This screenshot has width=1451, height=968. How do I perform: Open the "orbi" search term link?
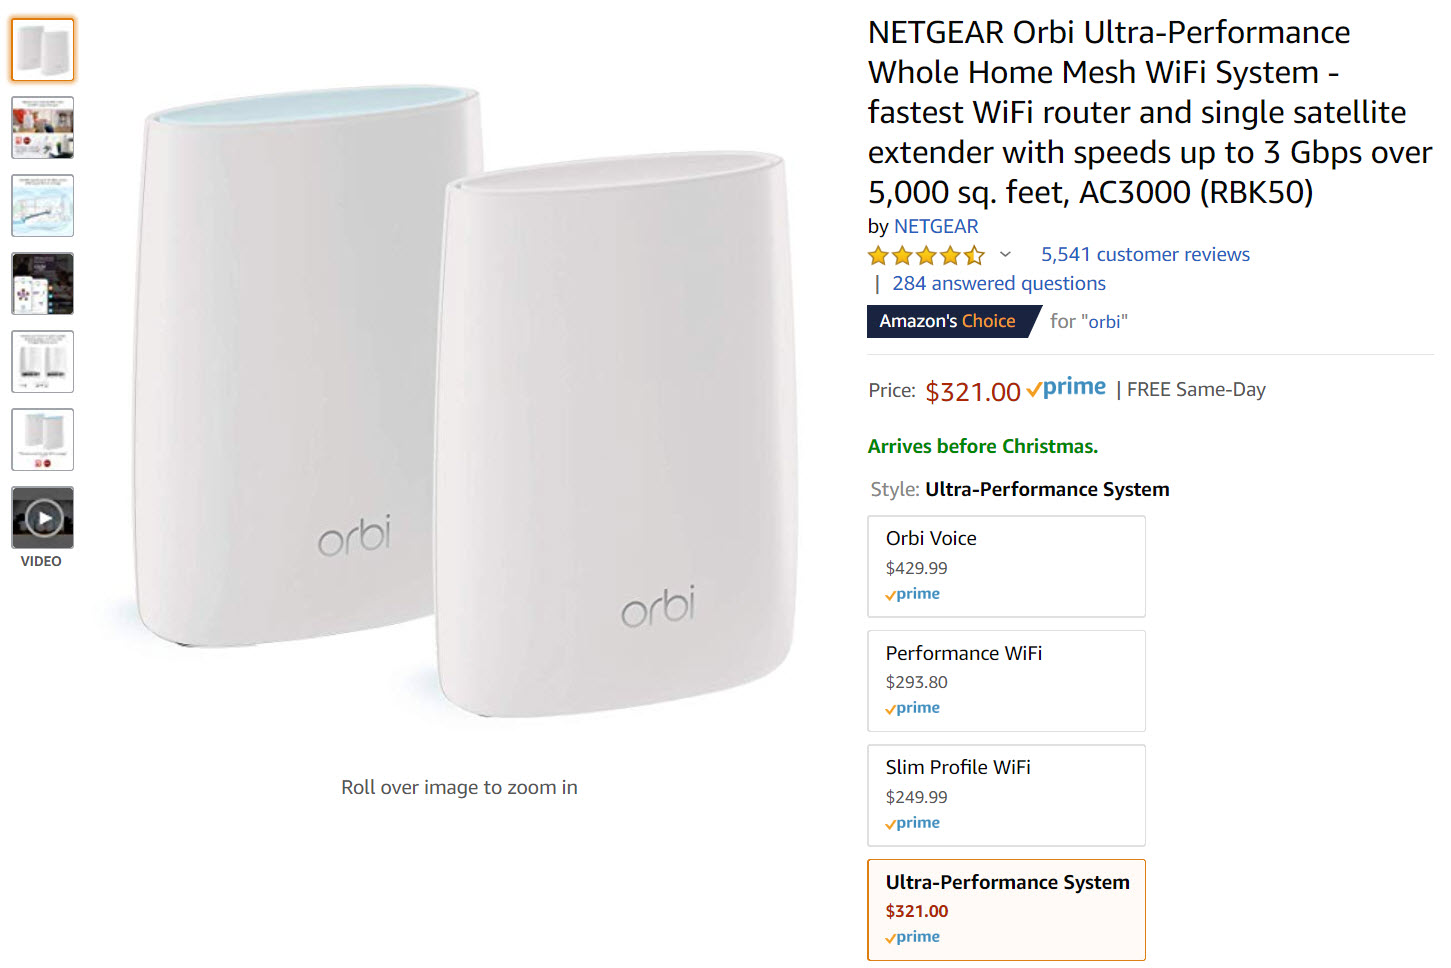[1104, 322]
